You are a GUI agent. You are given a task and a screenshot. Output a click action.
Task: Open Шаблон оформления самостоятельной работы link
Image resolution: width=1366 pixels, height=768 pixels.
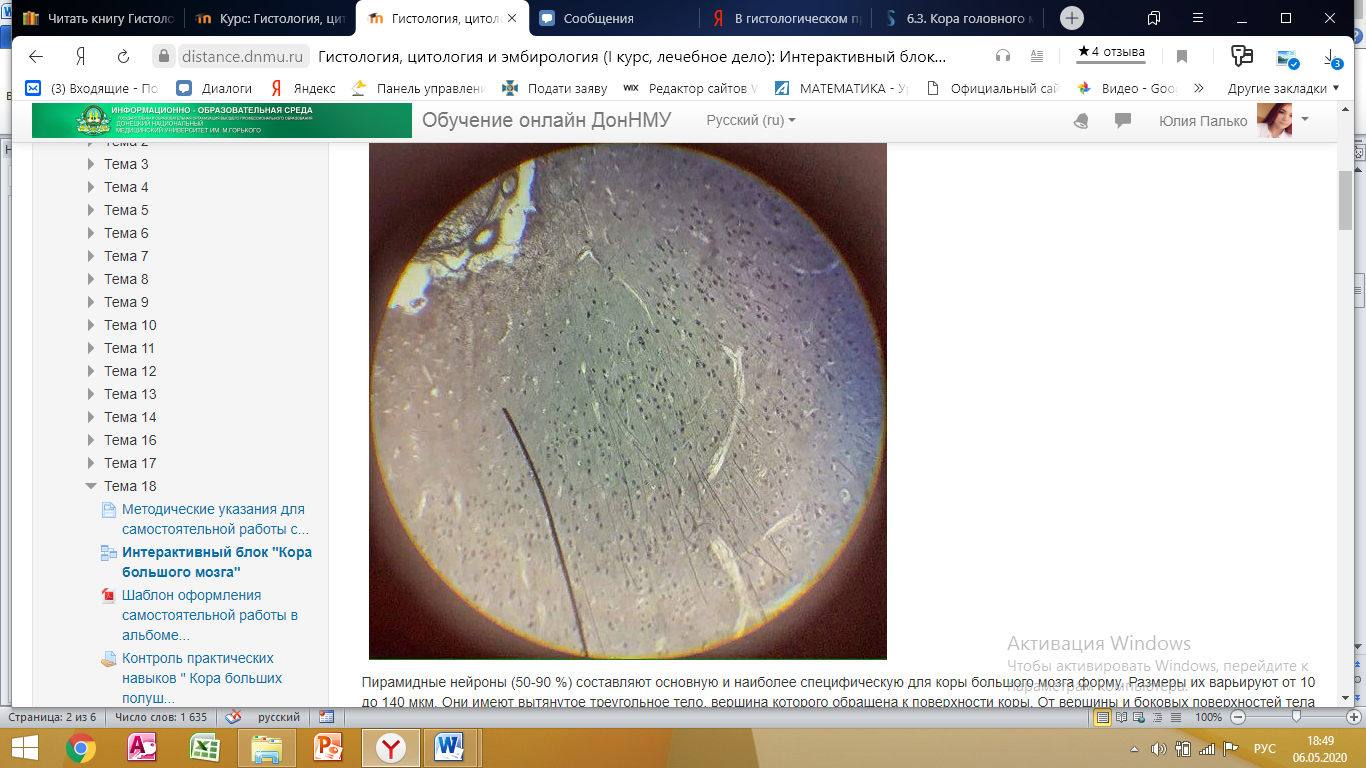coord(211,615)
